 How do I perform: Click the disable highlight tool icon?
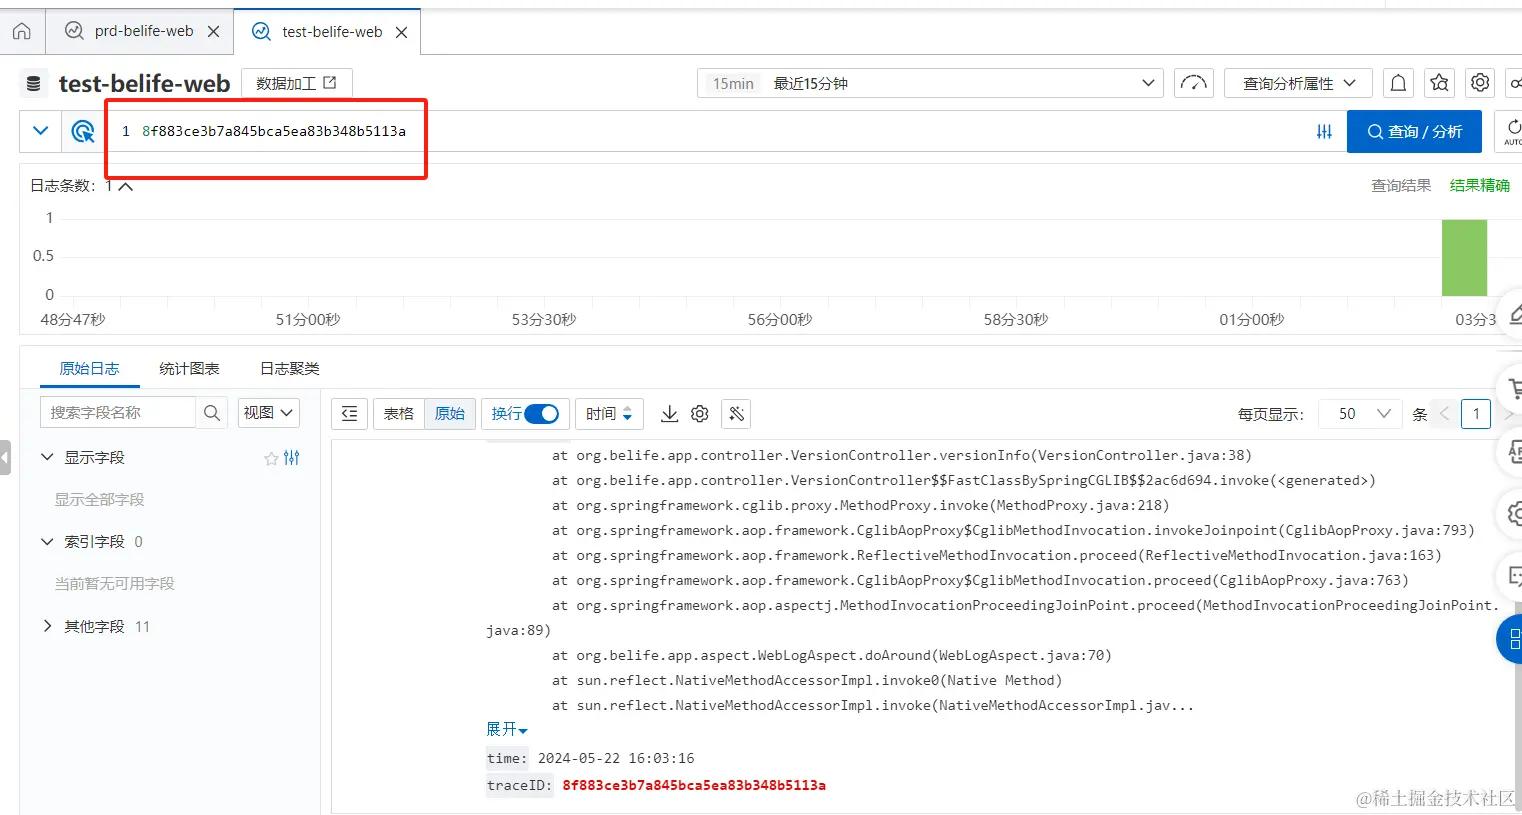(736, 414)
